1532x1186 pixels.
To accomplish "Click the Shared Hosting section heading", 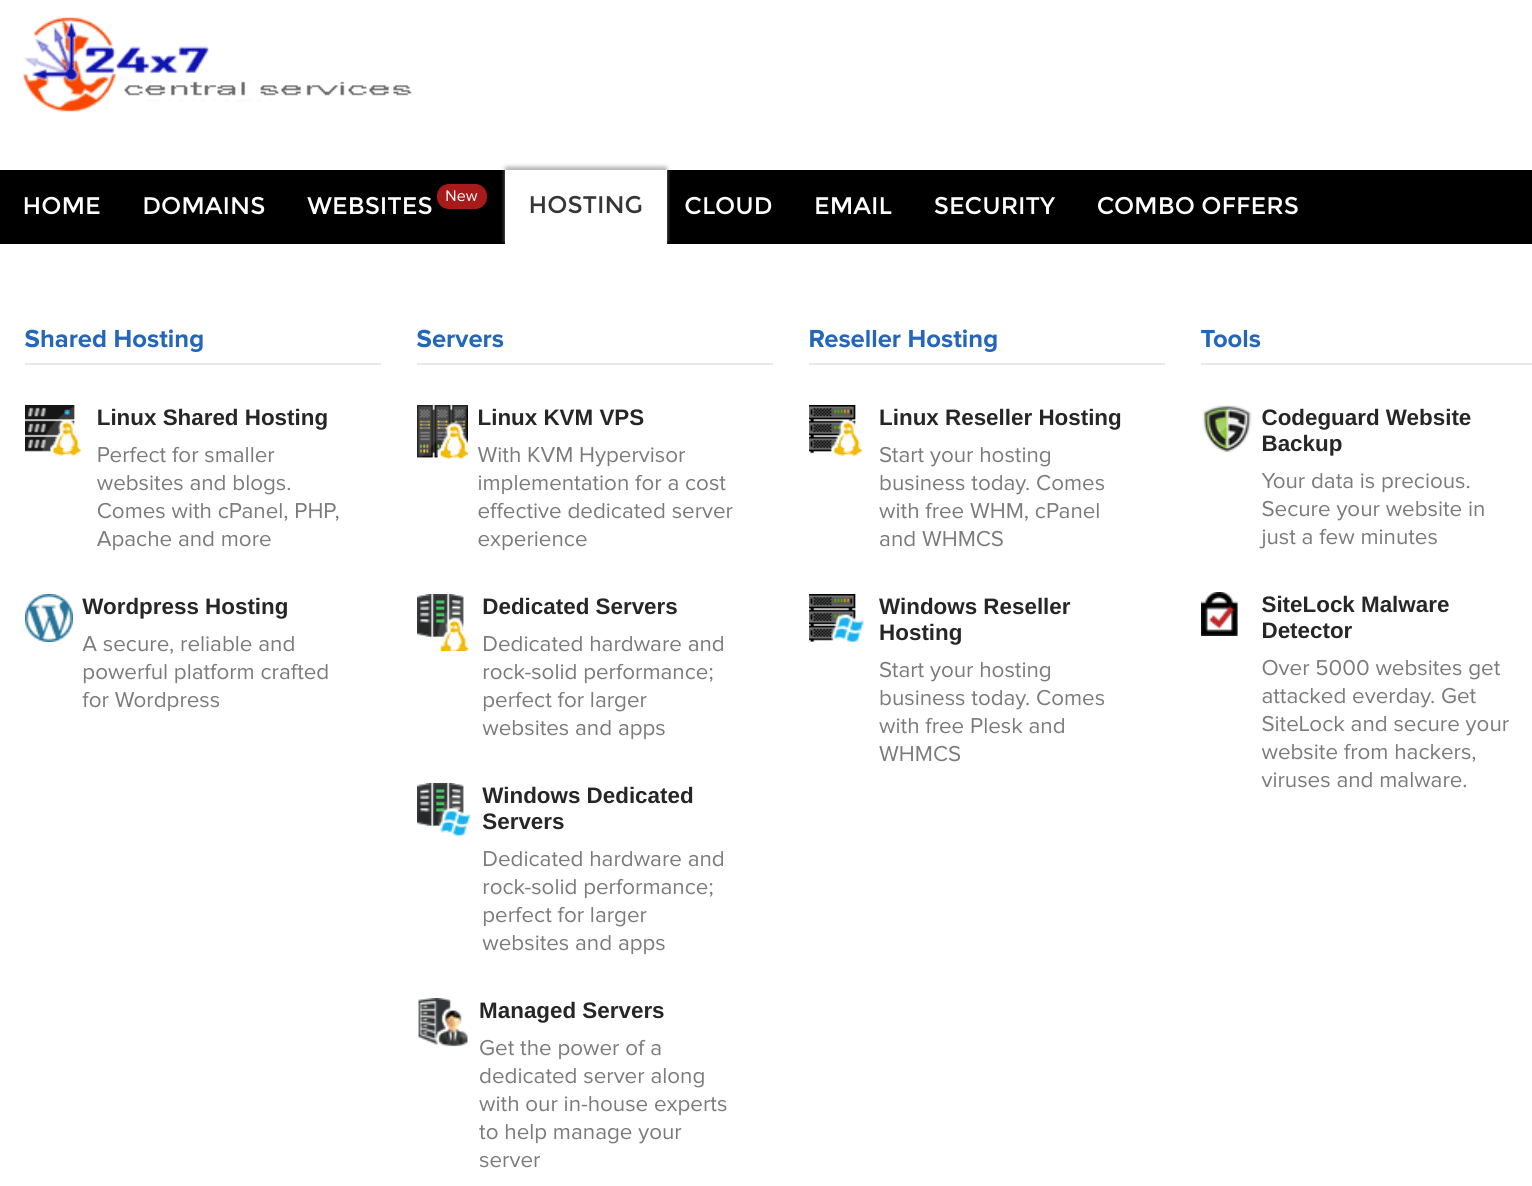I will [114, 339].
